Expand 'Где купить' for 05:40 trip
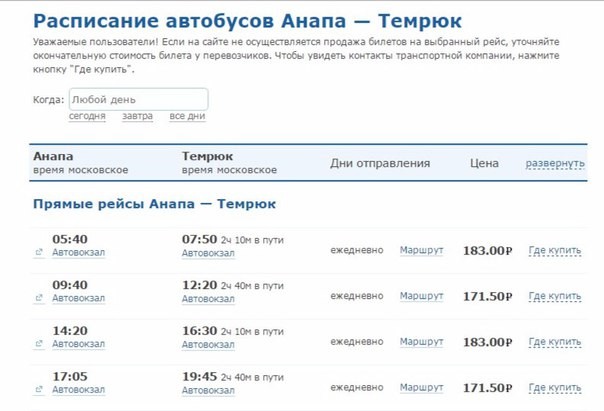 point(555,250)
